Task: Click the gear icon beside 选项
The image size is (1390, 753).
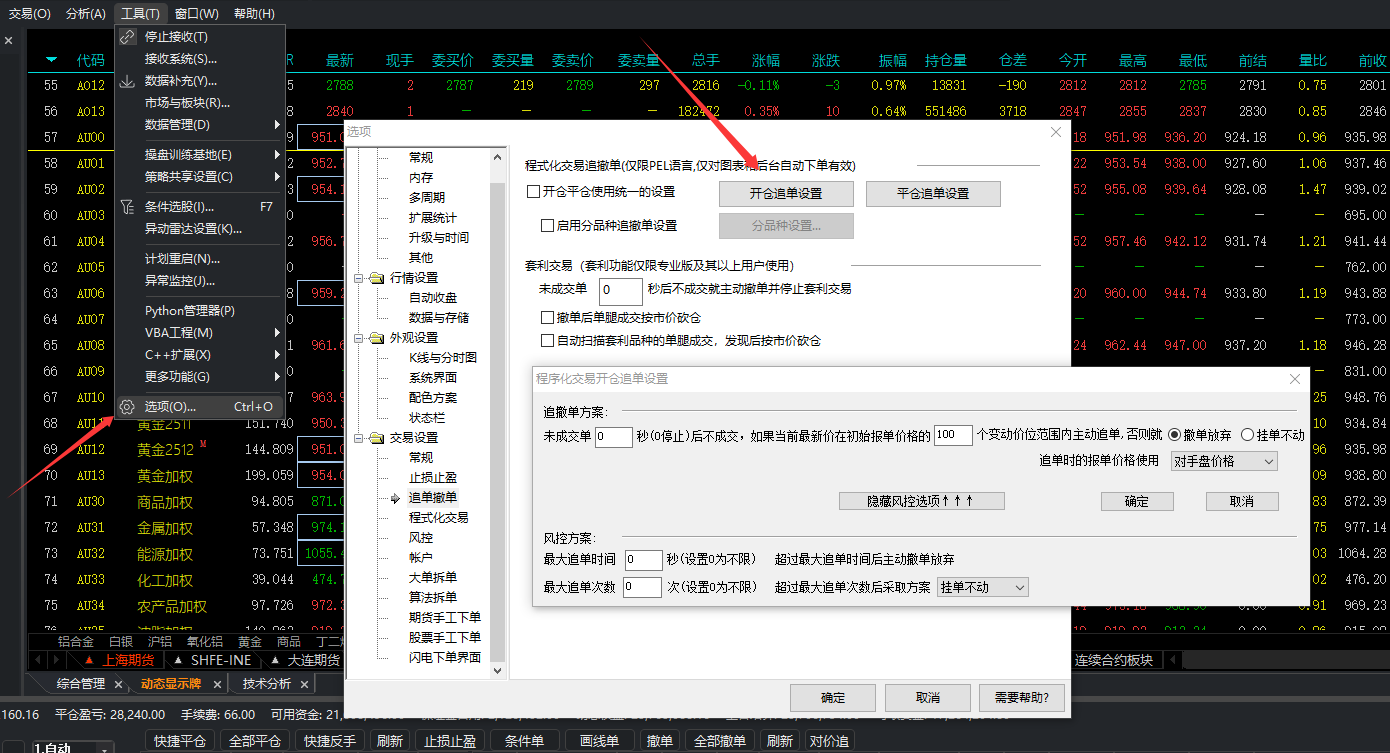Action: coord(127,407)
